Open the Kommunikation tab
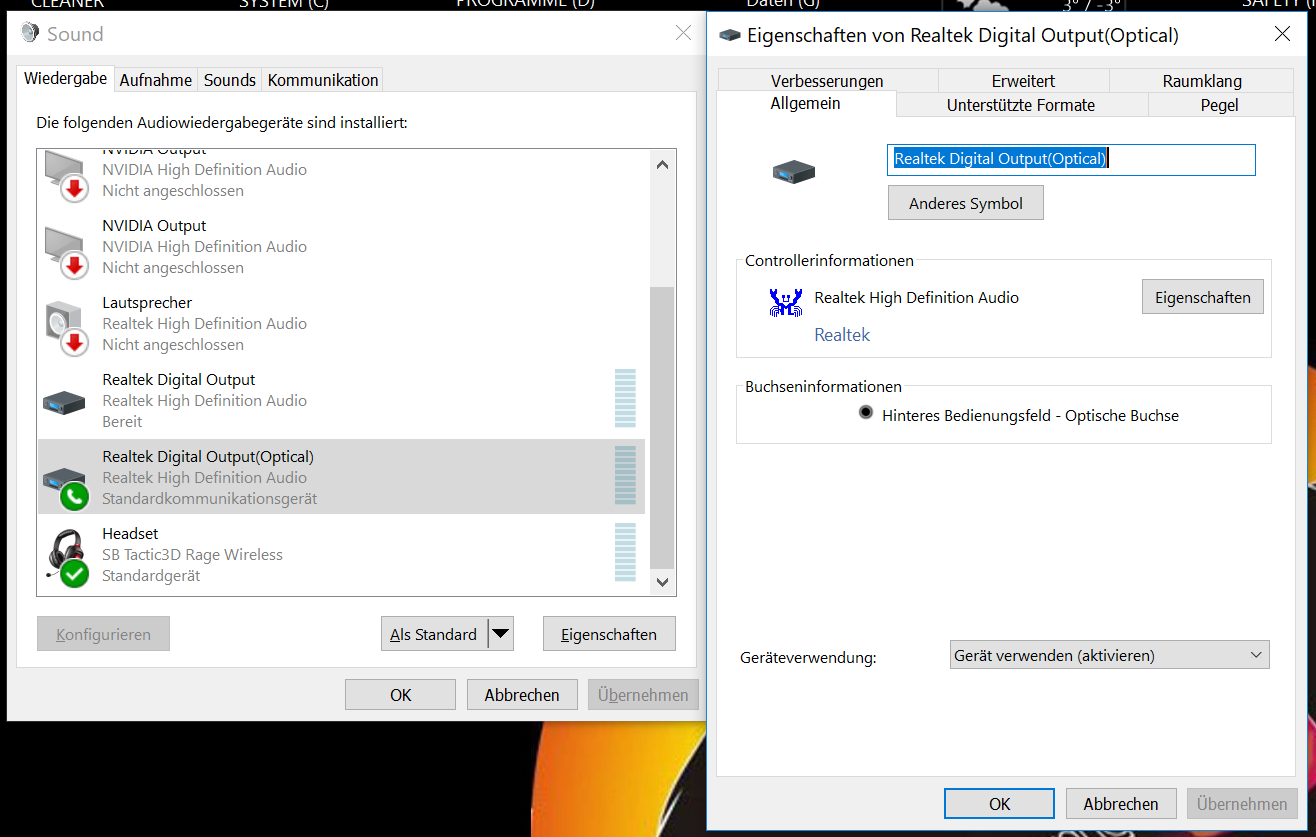The width and height of the screenshot is (1316, 837). (x=323, y=80)
